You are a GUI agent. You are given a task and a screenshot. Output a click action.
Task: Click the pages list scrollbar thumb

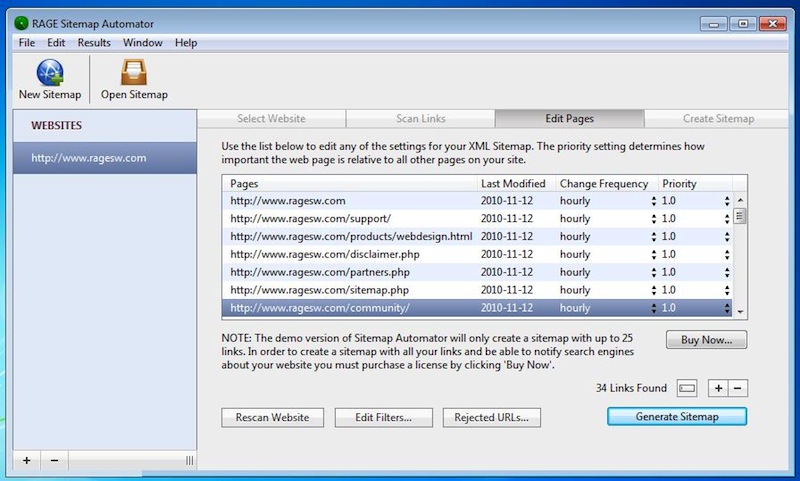tap(740, 217)
